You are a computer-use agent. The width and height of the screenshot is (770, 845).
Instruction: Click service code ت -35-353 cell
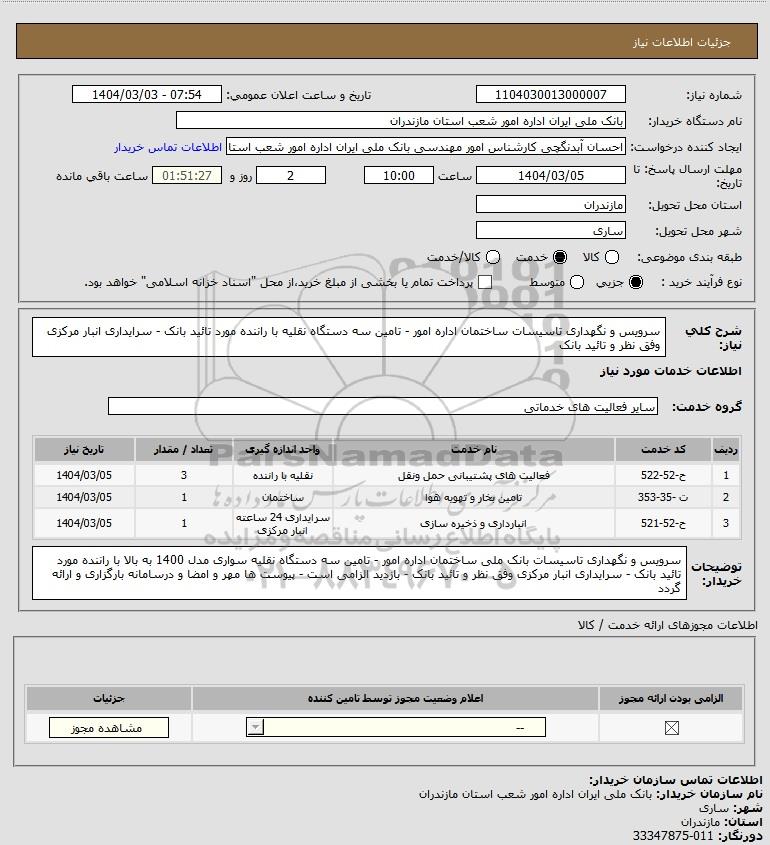point(663,497)
